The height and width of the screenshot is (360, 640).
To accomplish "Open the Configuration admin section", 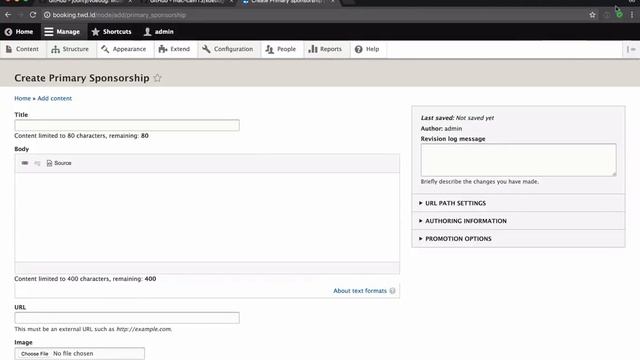I will [x=228, y=49].
